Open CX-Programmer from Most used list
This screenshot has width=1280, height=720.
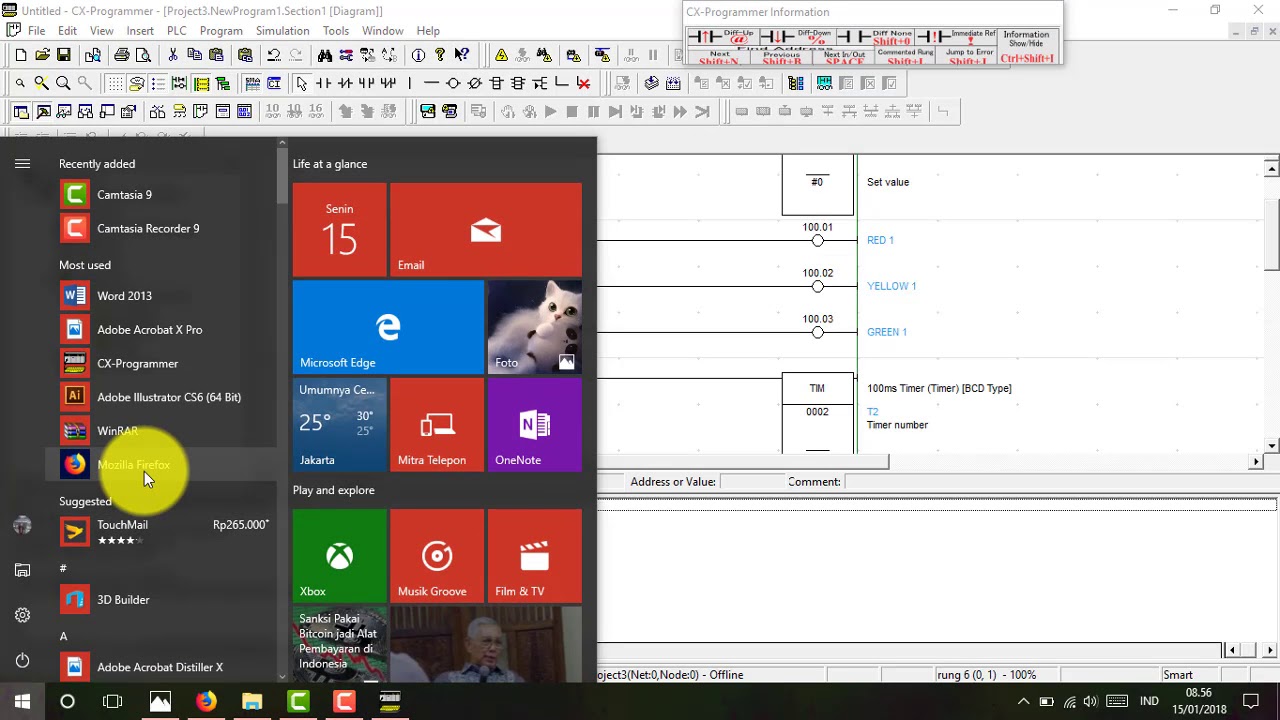click(161, 364)
